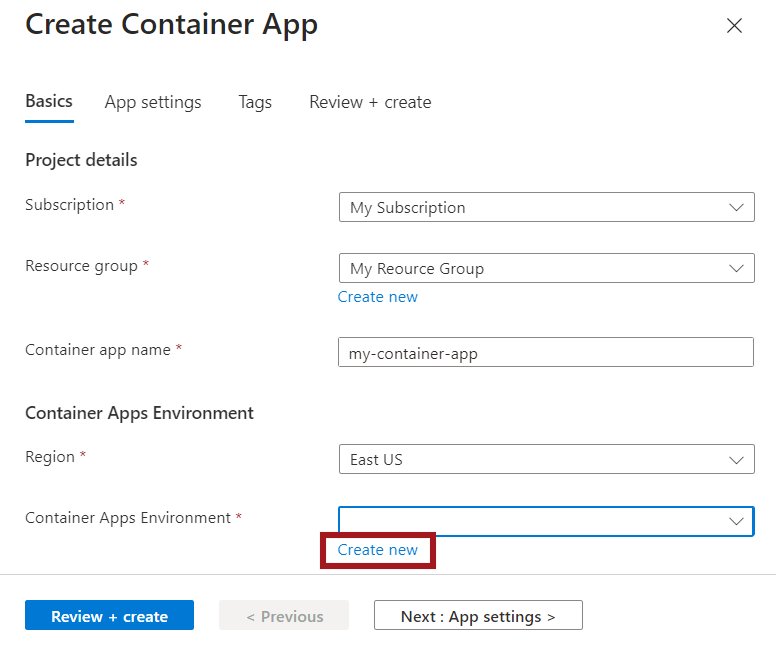Proceed with Next : App settings button
The image size is (776, 660).
(x=478, y=616)
